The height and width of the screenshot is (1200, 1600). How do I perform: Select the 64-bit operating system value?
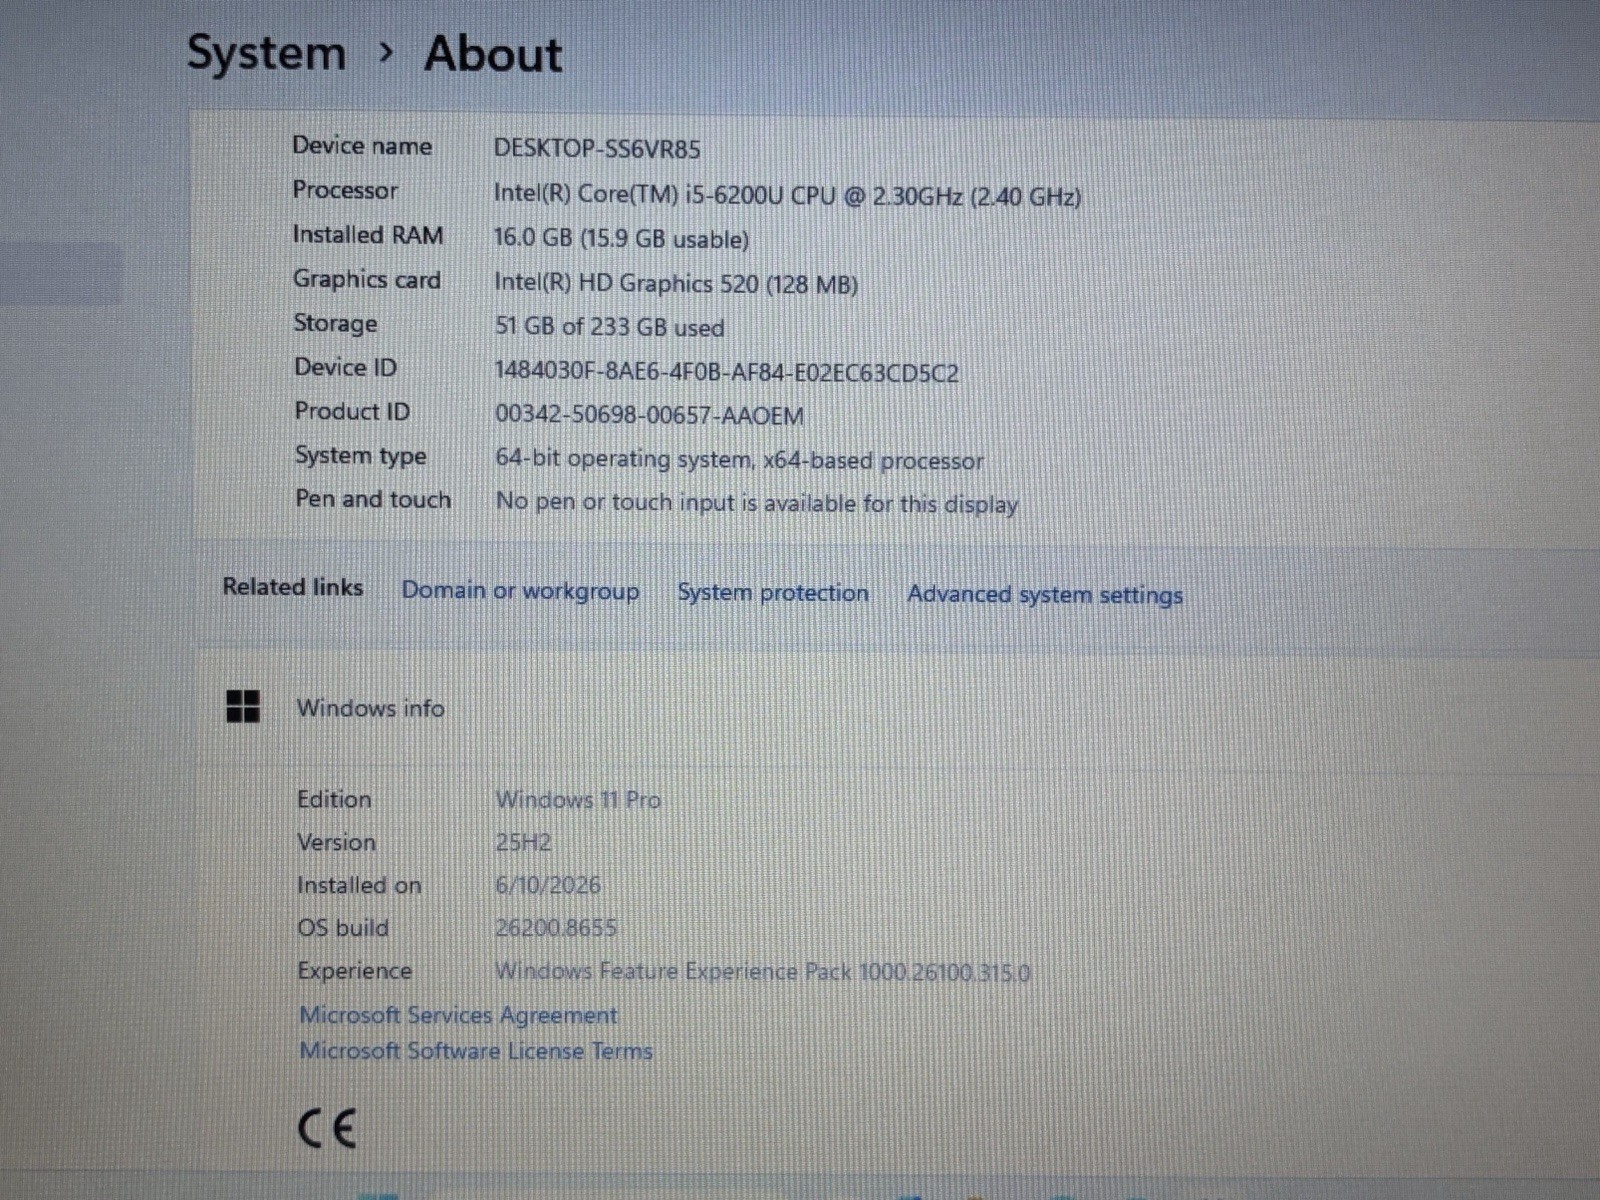(739, 460)
